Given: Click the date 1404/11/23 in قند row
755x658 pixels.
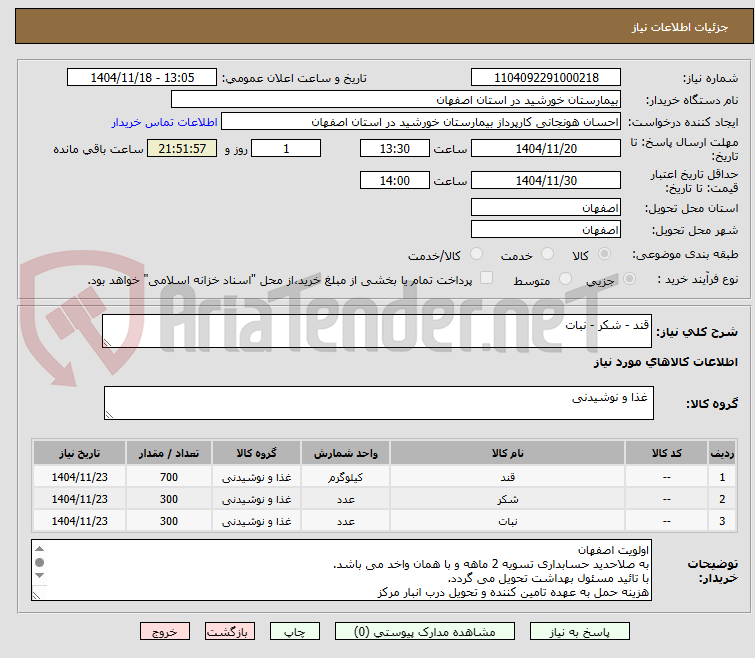Looking at the screenshot, I should tap(79, 477).
